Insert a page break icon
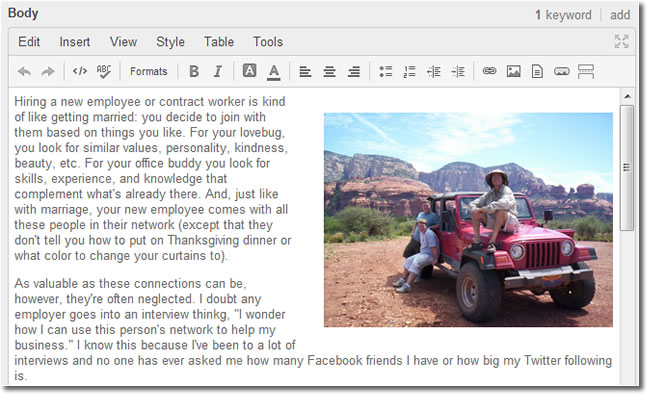Viewport: 649px width, 394px height. coord(586,71)
